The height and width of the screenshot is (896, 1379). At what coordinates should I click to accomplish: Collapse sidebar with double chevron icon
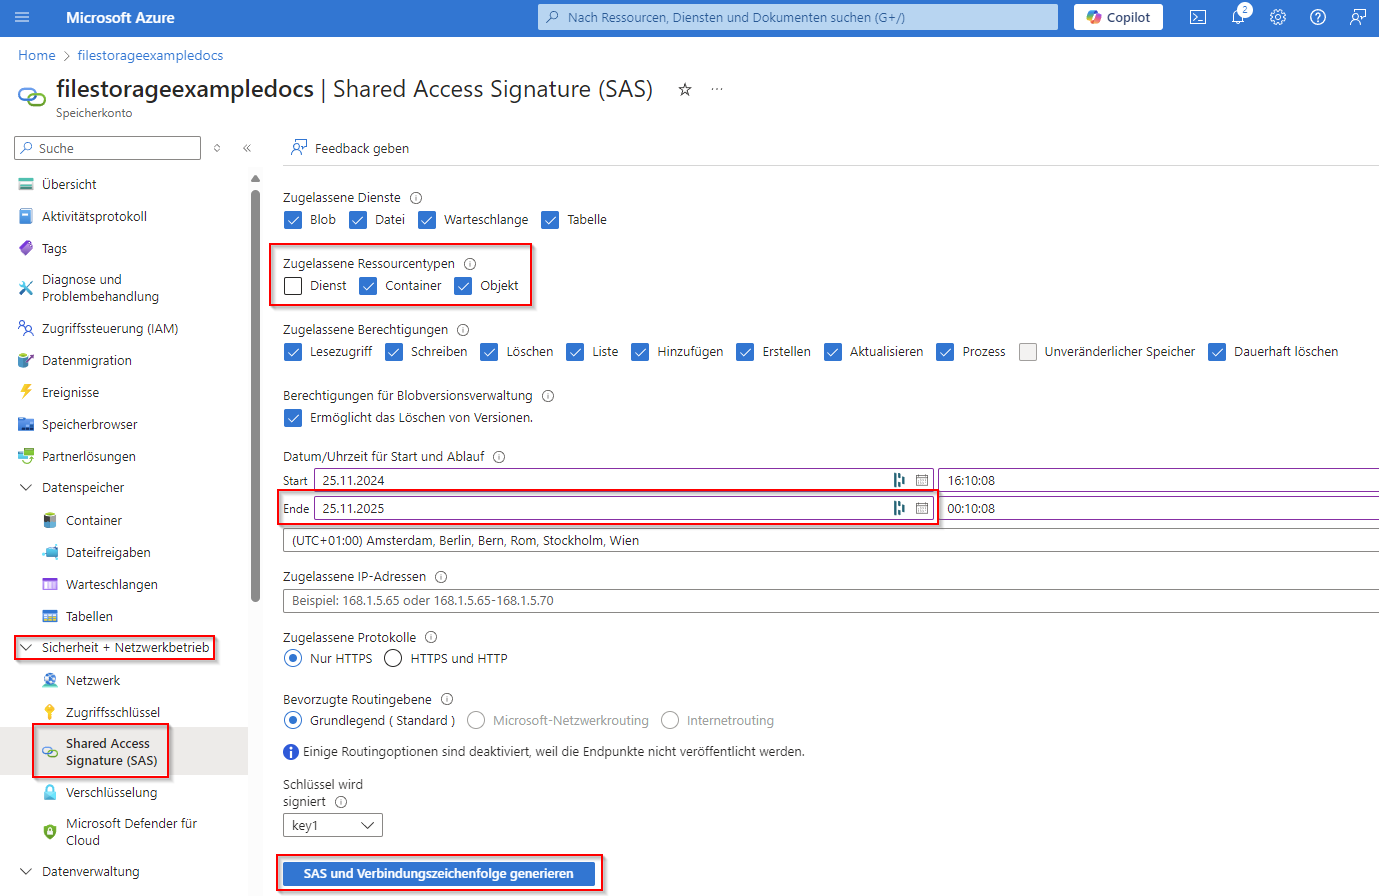[247, 148]
